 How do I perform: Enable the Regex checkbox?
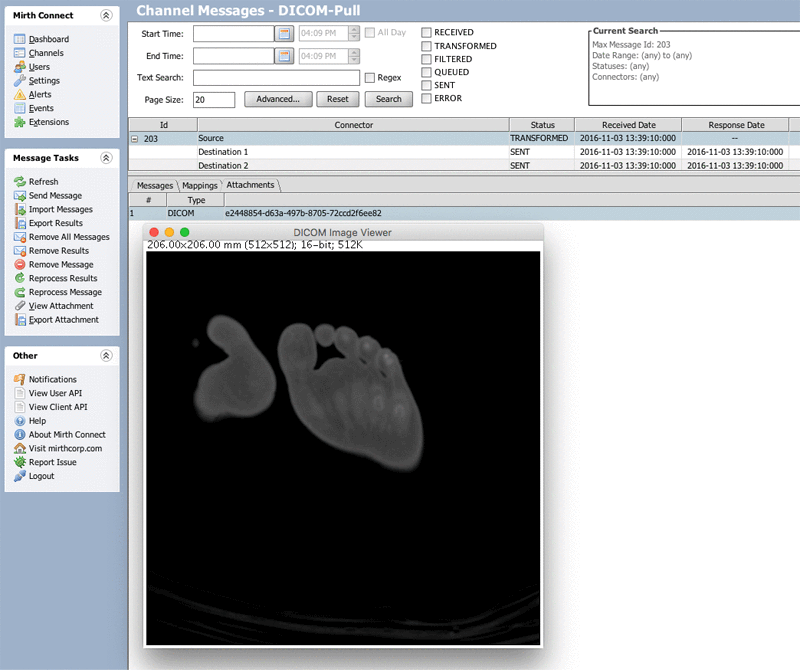coord(370,78)
